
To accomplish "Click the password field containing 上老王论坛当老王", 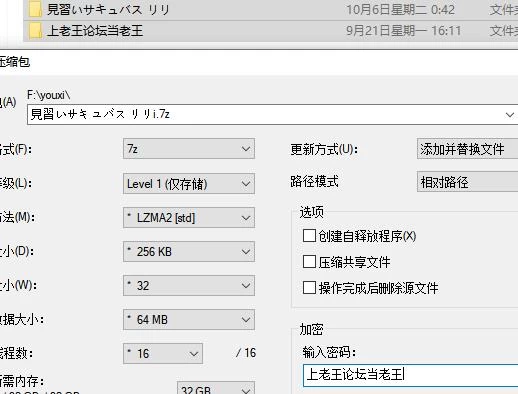I will point(411,375).
